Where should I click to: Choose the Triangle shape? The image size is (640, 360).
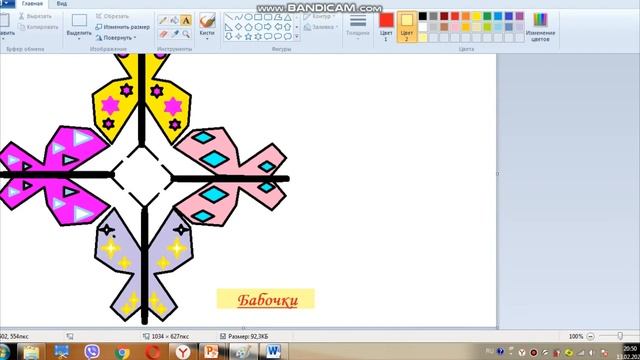point(288,17)
